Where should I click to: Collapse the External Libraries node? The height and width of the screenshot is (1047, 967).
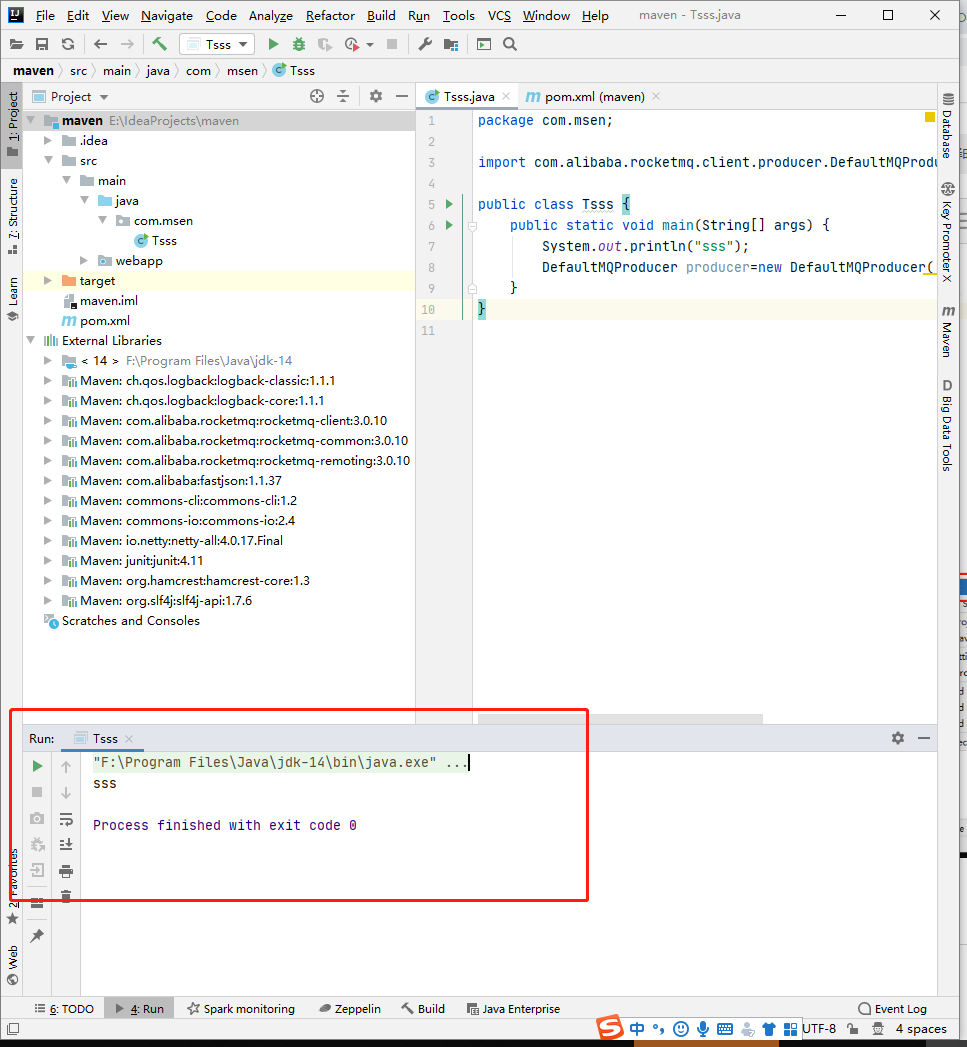coord(31,340)
